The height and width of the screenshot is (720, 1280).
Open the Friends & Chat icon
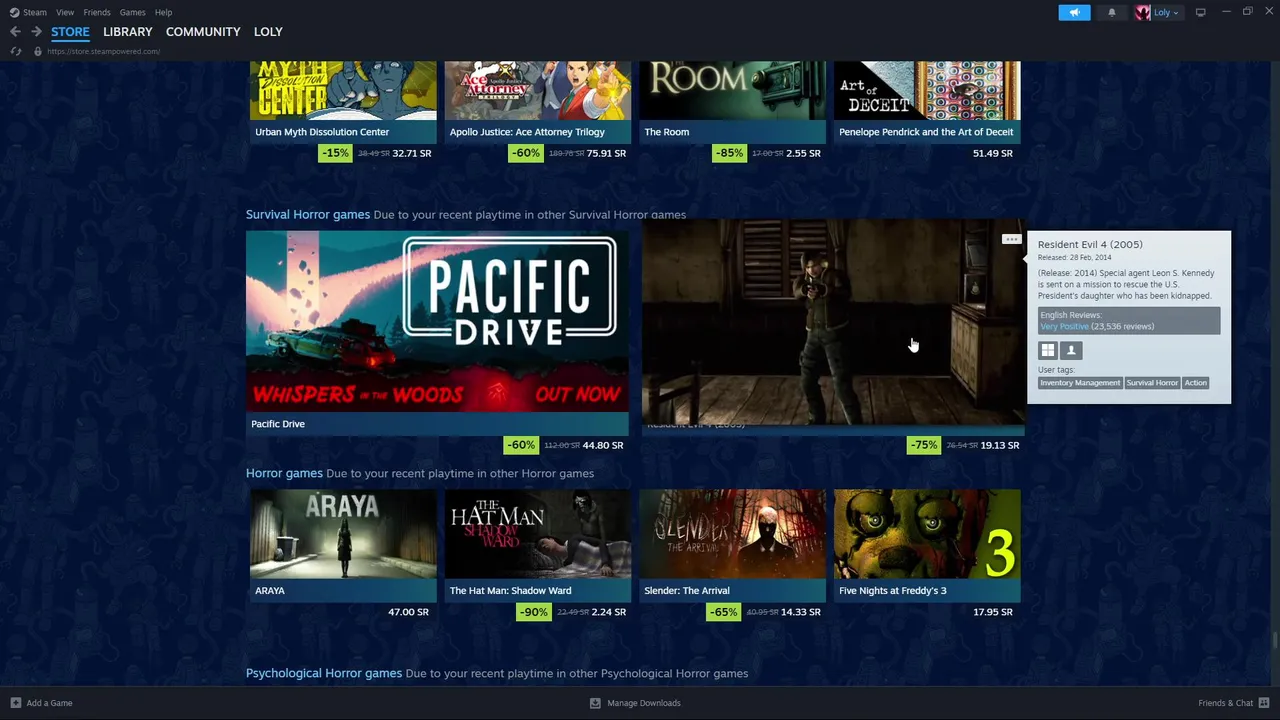point(1264,703)
